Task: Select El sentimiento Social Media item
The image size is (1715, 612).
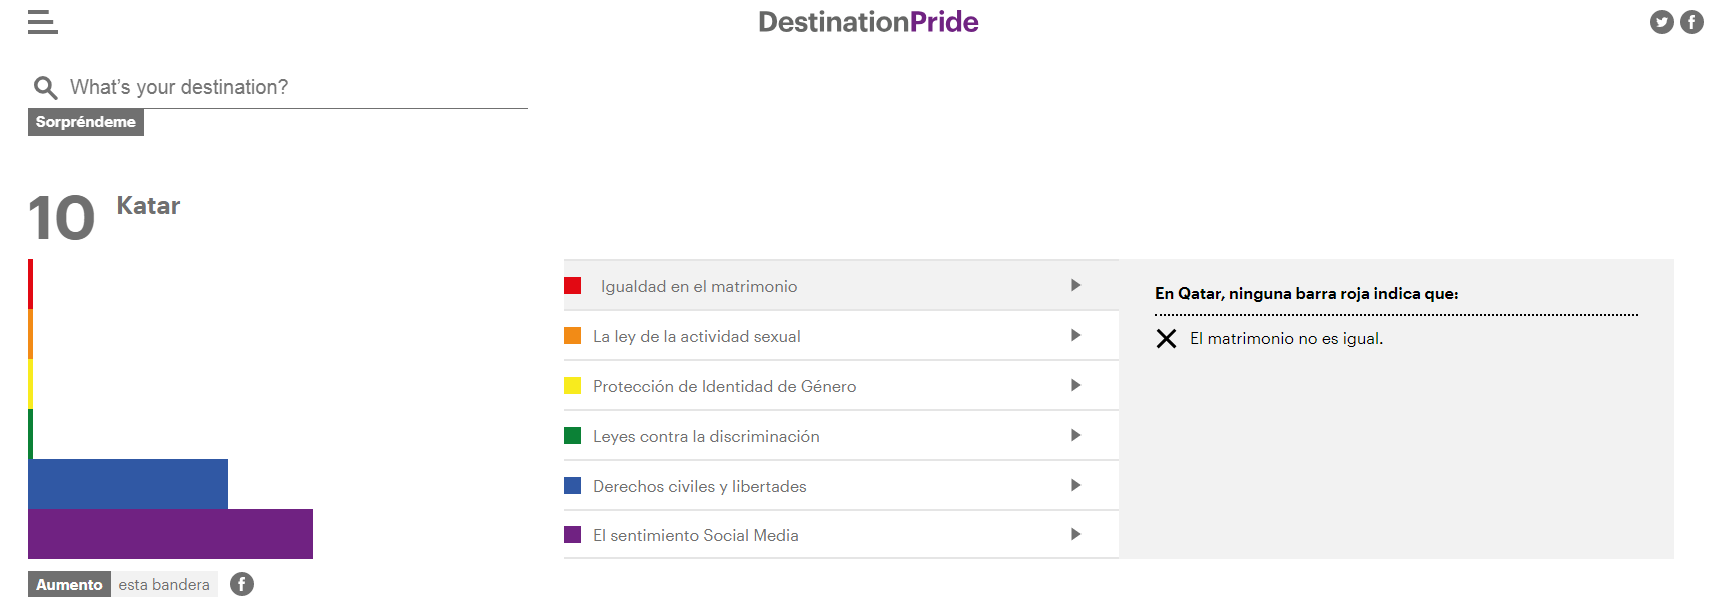Action: pos(695,535)
